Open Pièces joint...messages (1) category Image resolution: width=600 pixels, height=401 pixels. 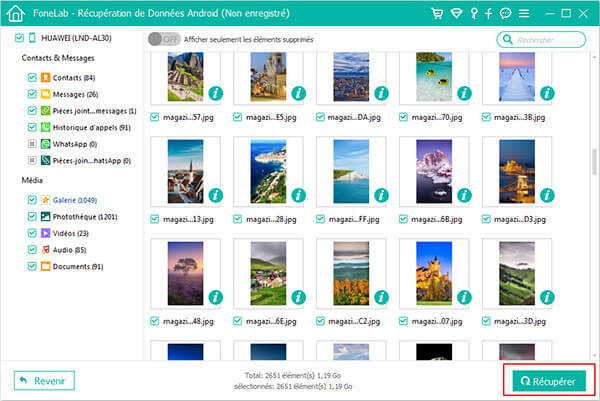coord(95,111)
